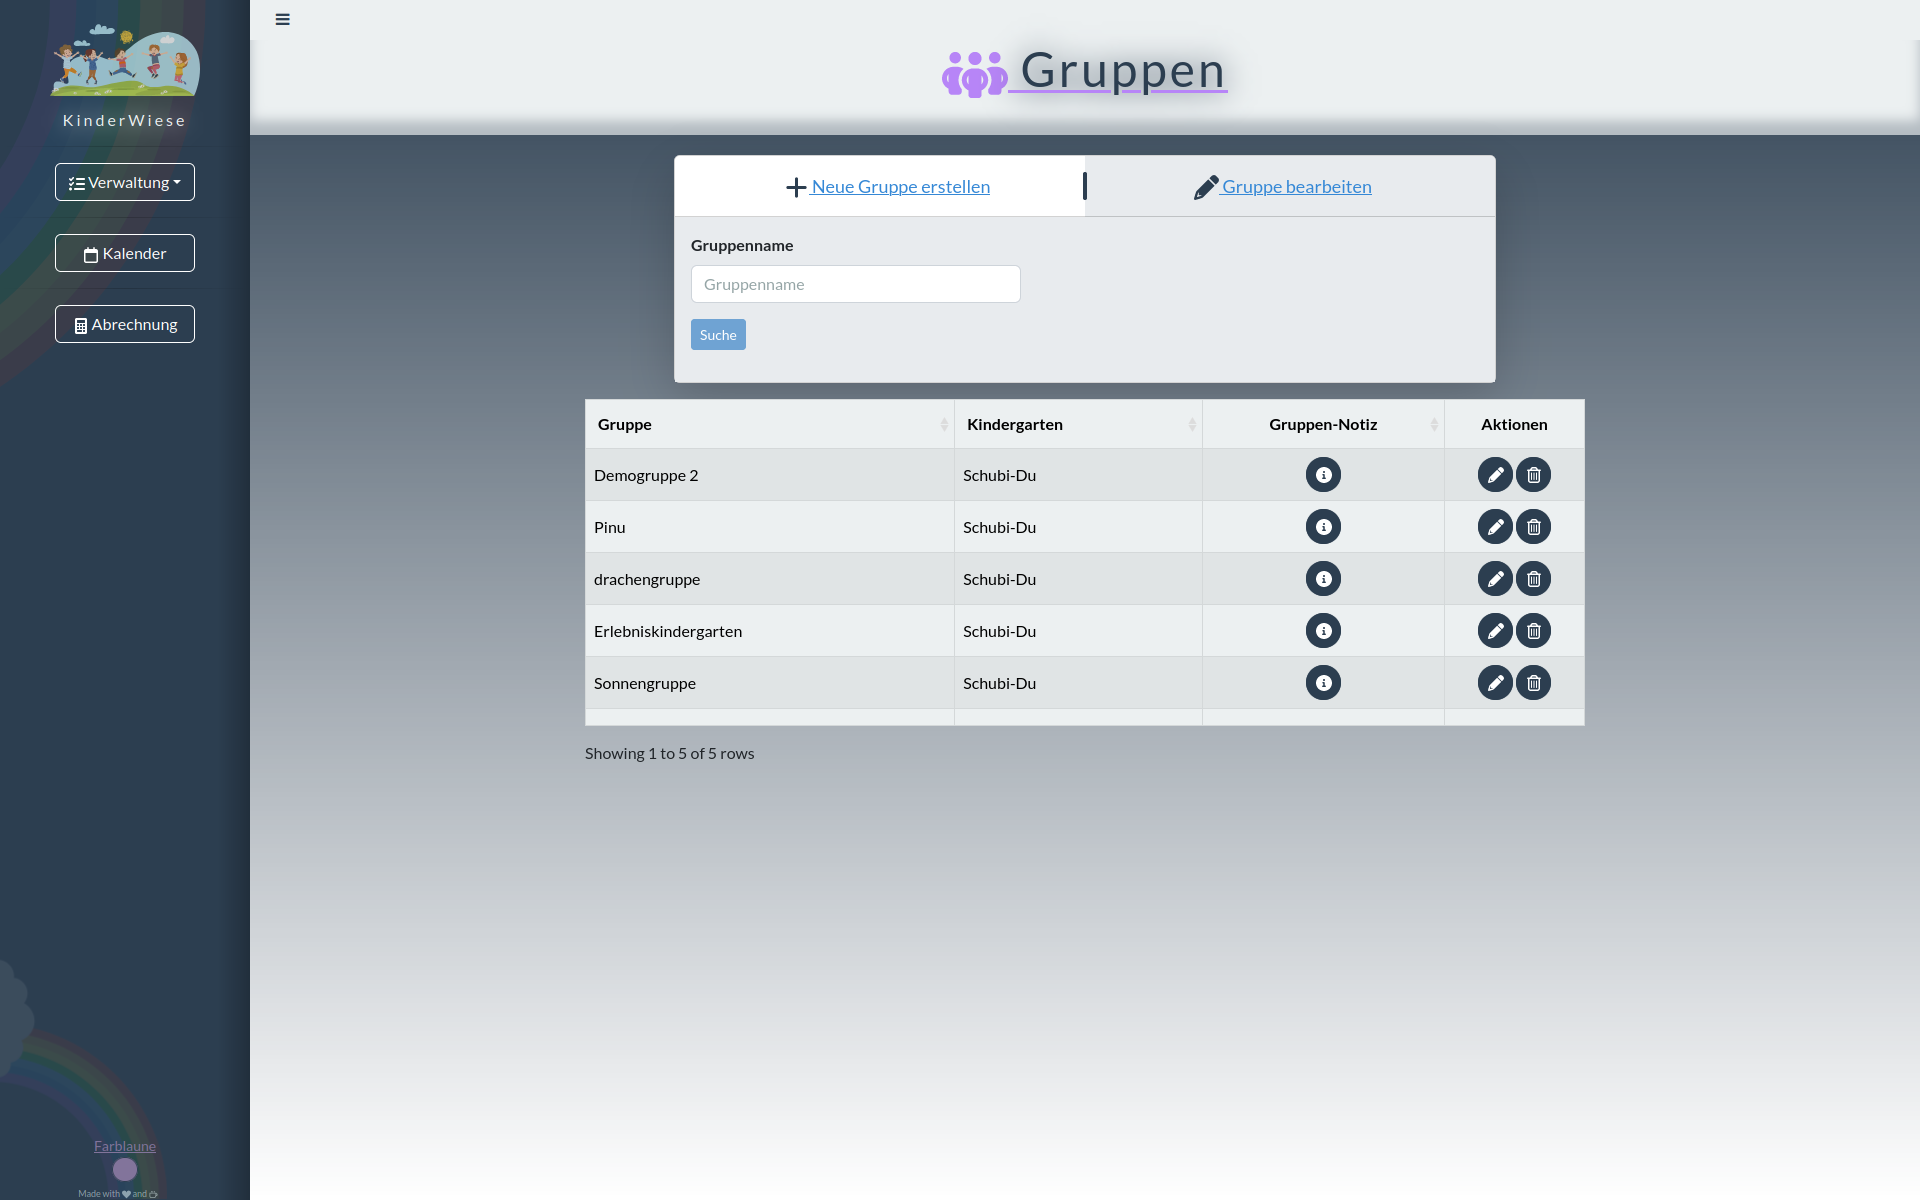Select the Erlebniskindergarten cell
Screen dimensions: 1920x1200
[769, 631]
